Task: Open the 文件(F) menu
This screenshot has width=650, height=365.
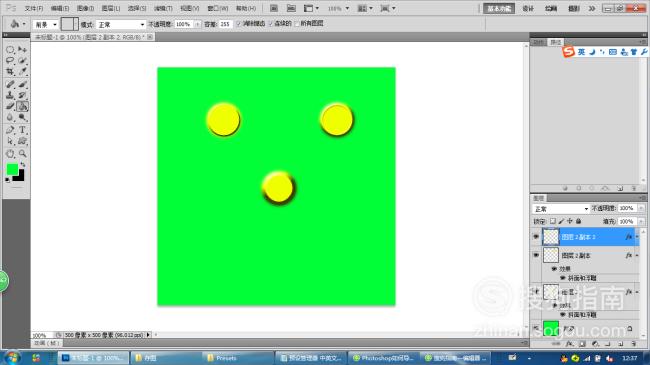Action: coord(34,8)
